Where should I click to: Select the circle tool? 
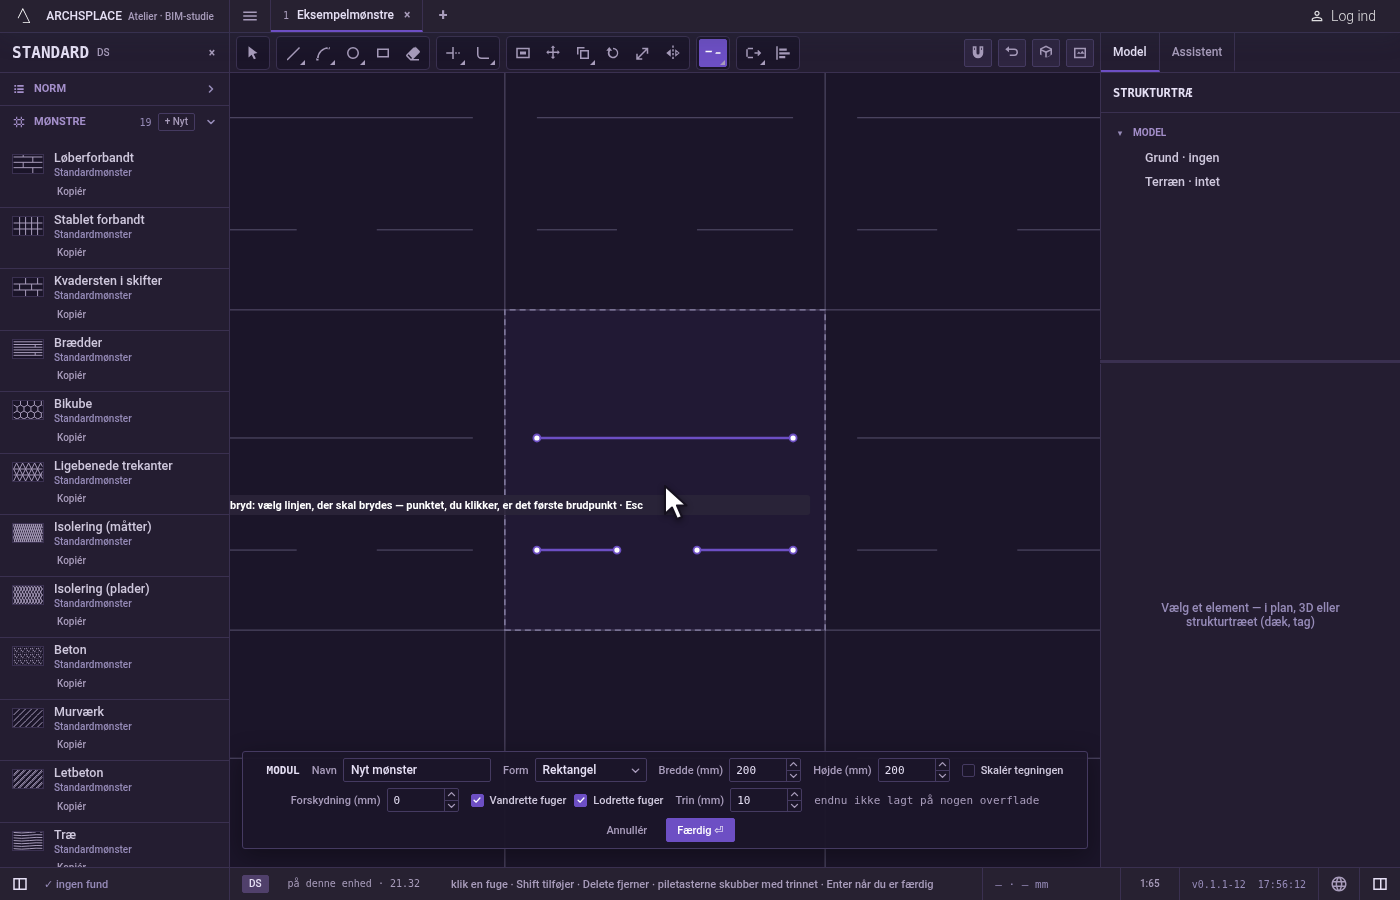pos(353,53)
